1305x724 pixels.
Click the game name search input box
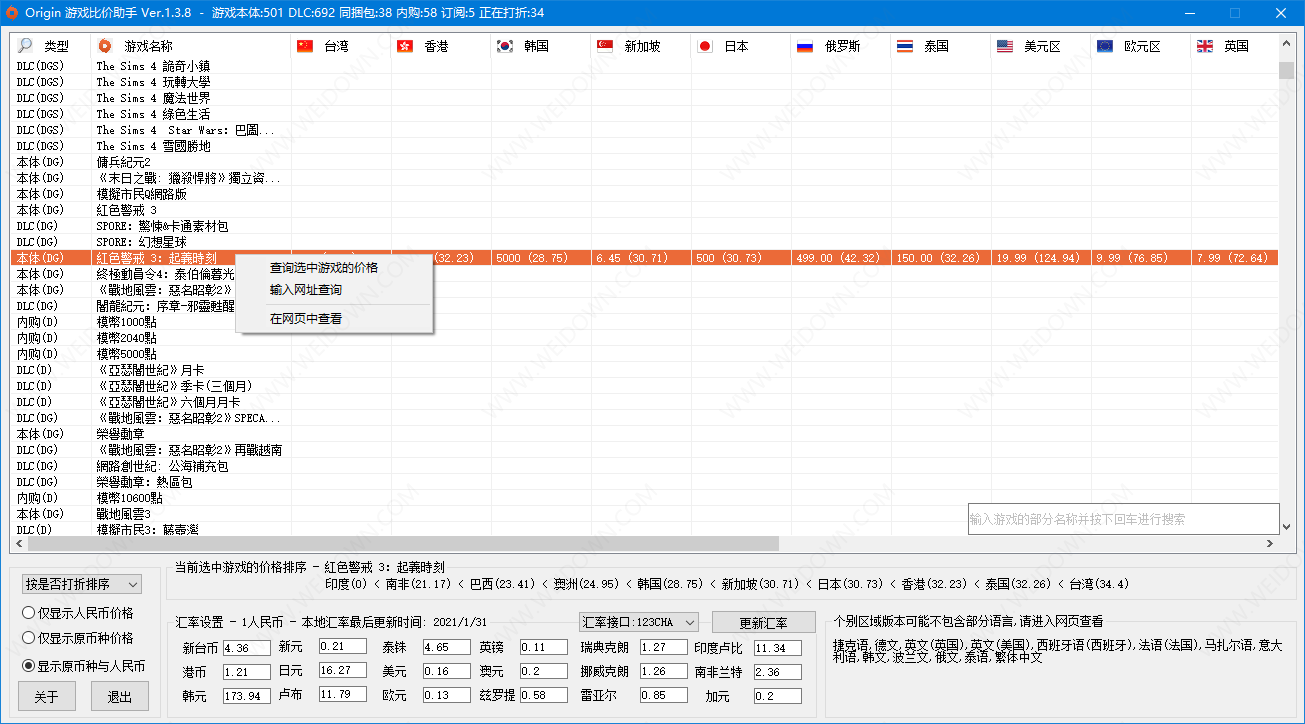click(1123, 519)
